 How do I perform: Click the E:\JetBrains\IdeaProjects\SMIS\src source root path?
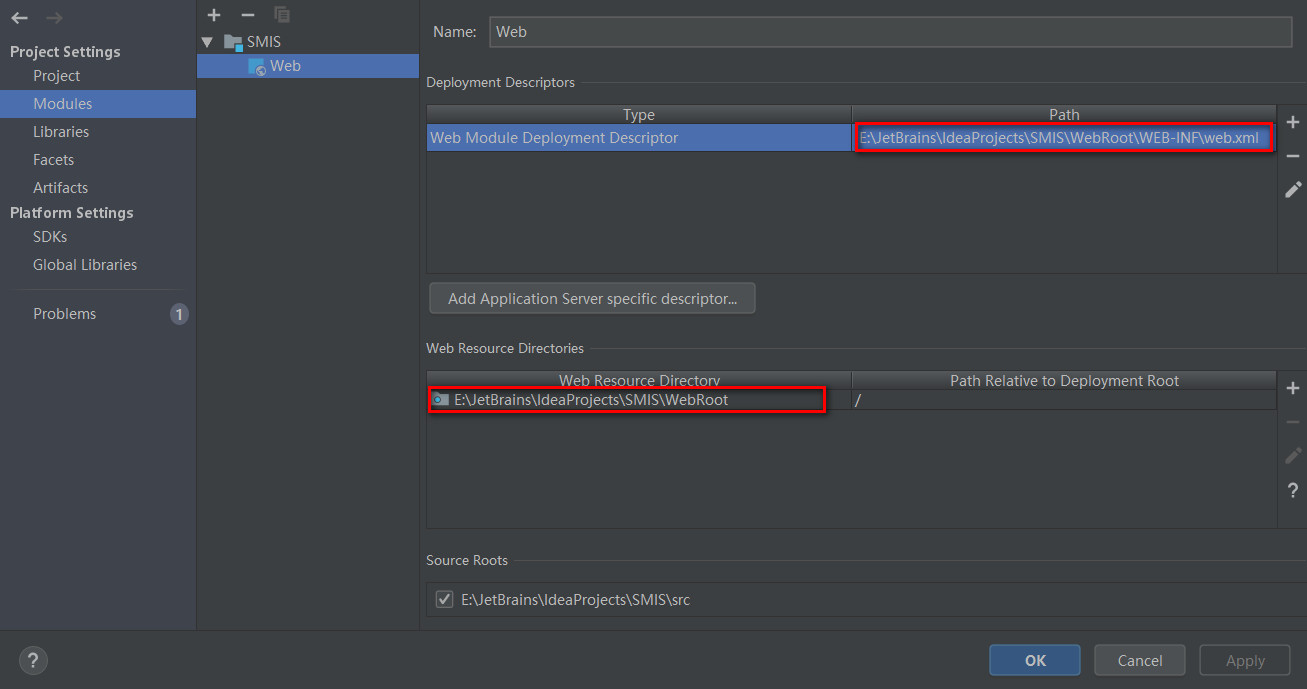tap(575, 600)
